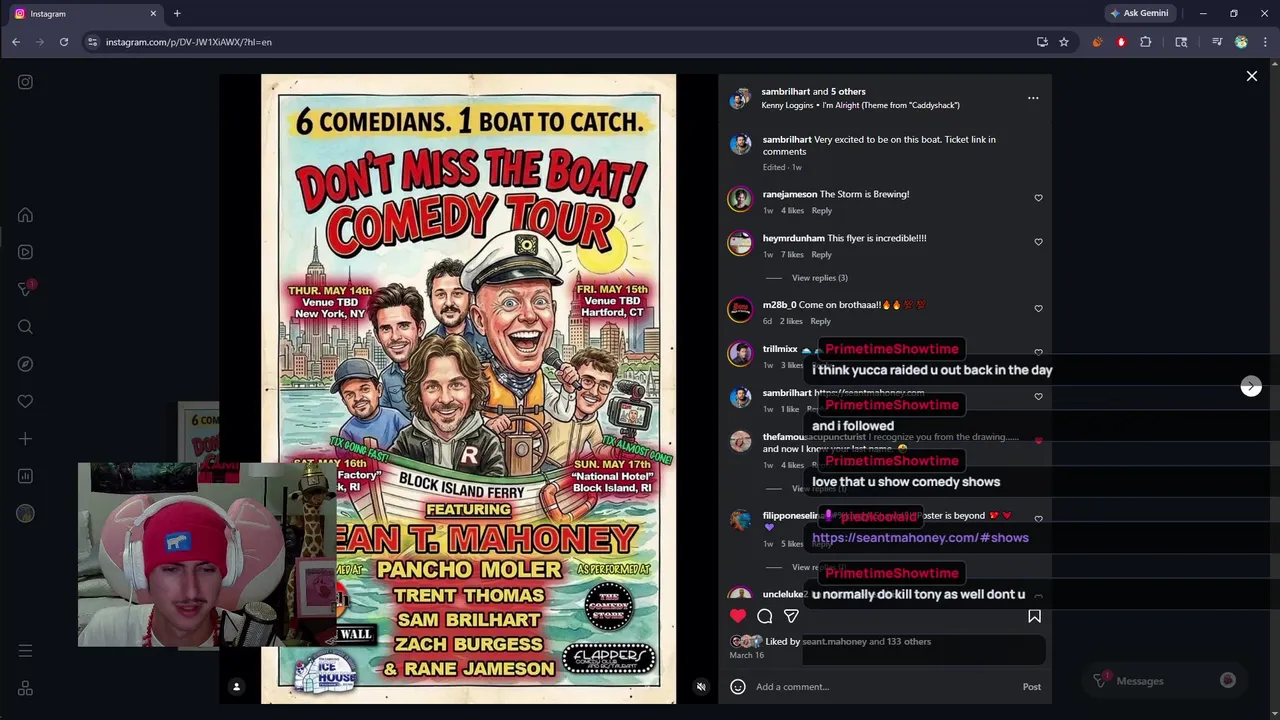
Task: View the 5 others collaborators
Action: 848,92
